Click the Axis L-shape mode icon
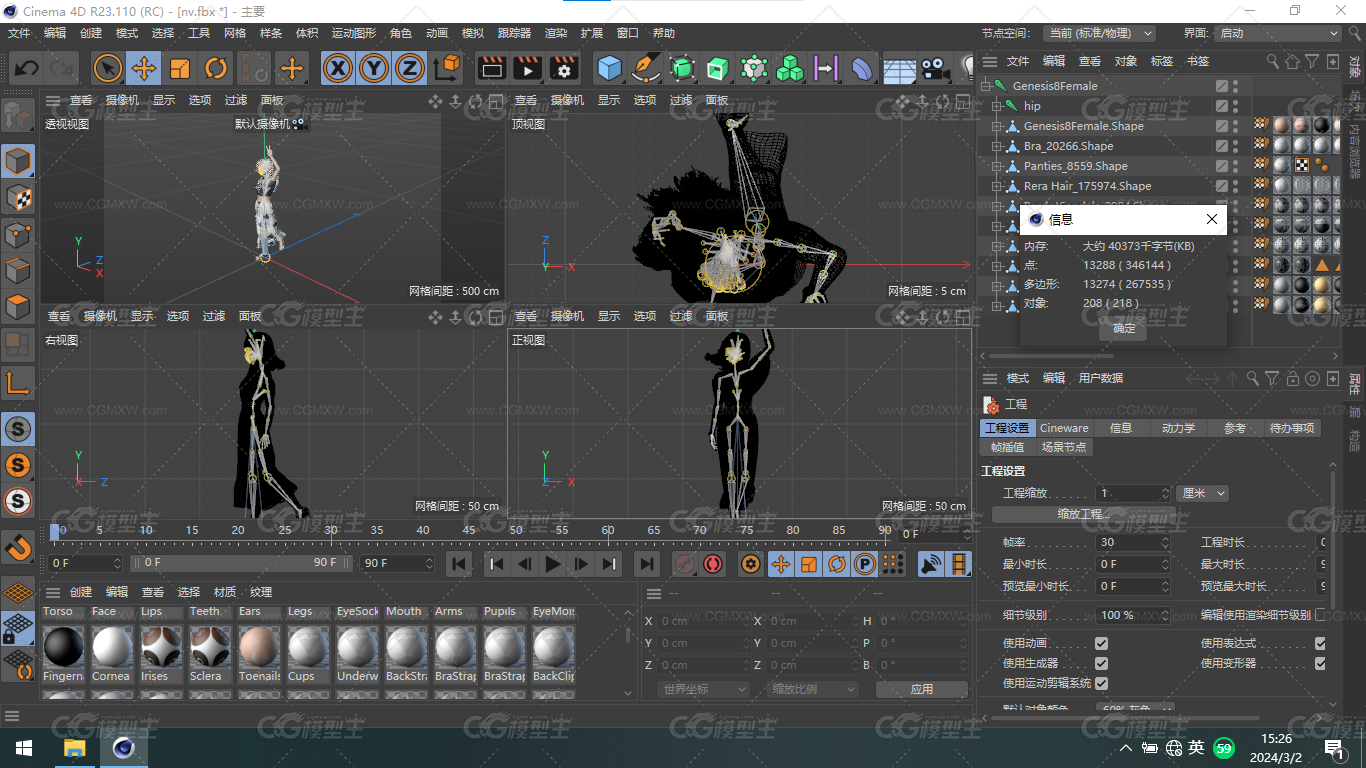The height and width of the screenshot is (768, 1366). point(18,382)
